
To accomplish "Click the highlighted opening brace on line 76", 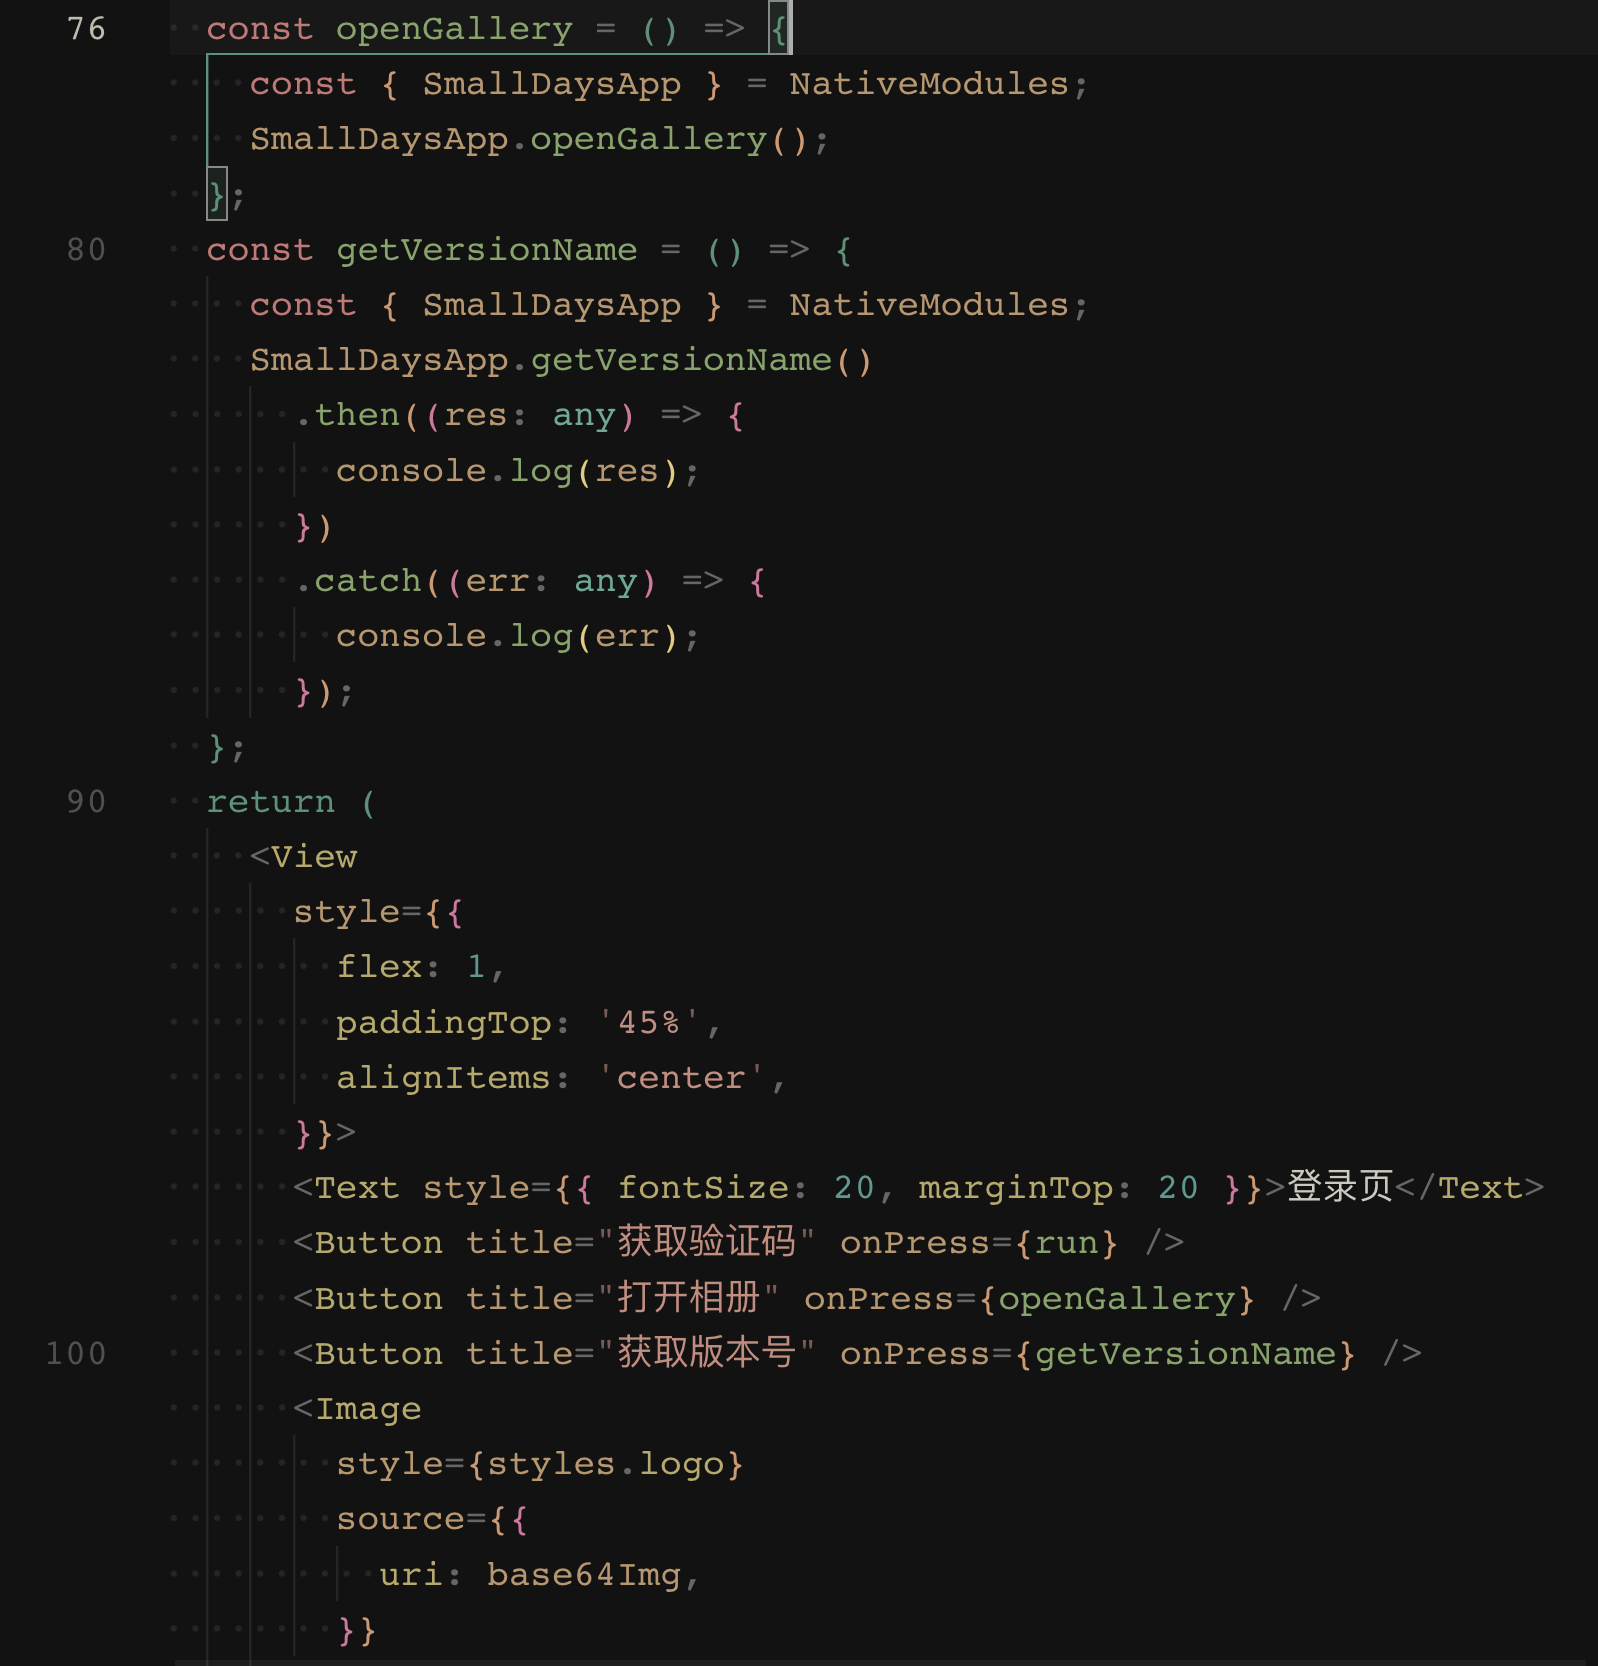I will [780, 29].
